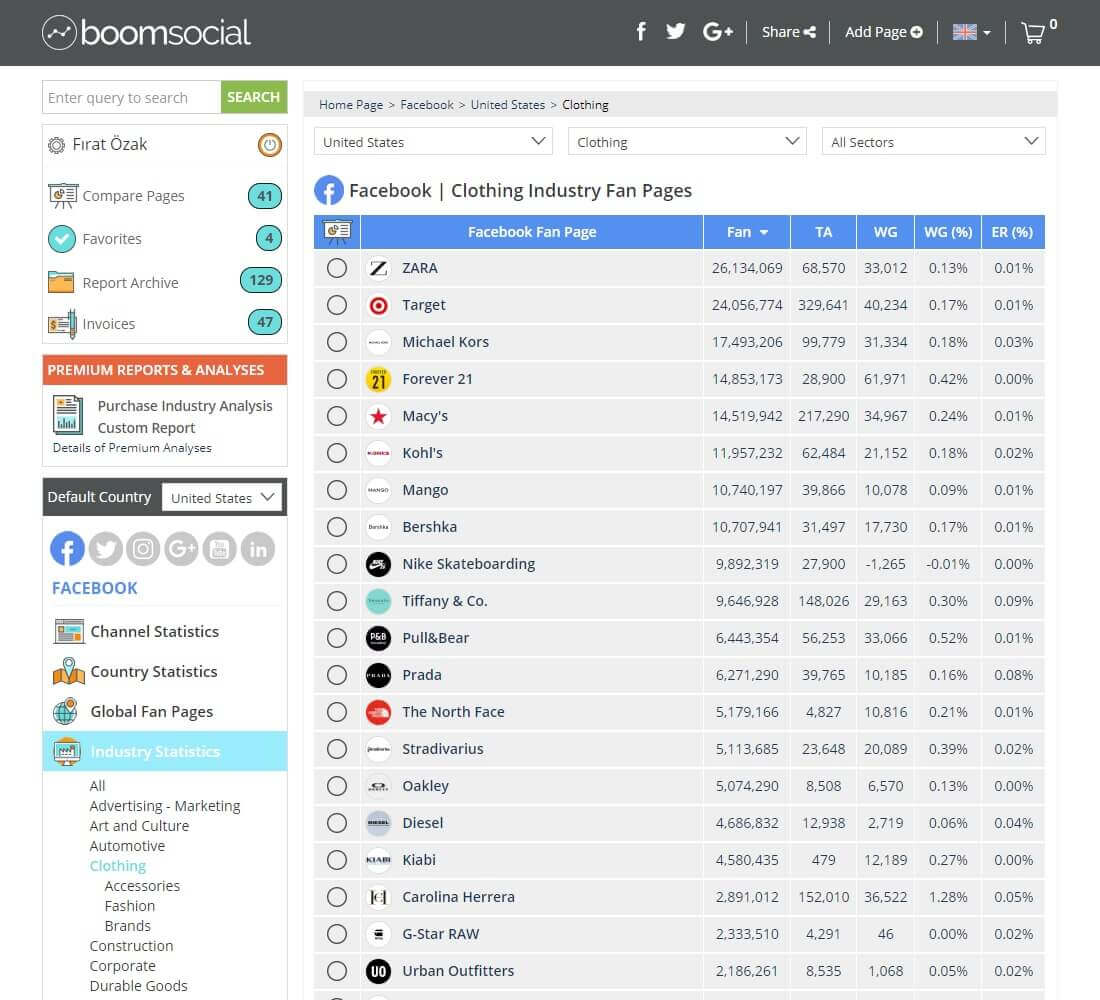Click the search query input field

[x=132, y=97]
